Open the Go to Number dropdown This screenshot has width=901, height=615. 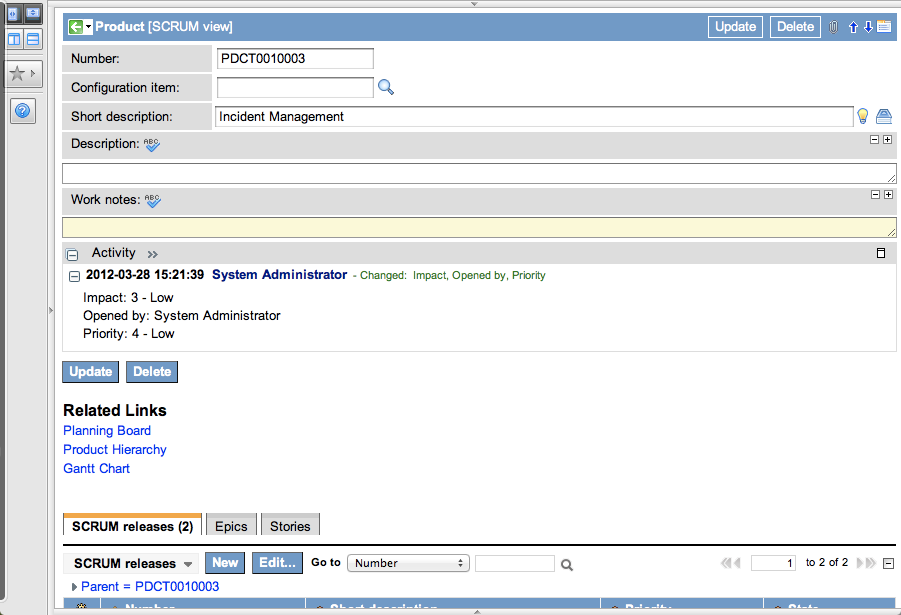(x=408, y=563)
